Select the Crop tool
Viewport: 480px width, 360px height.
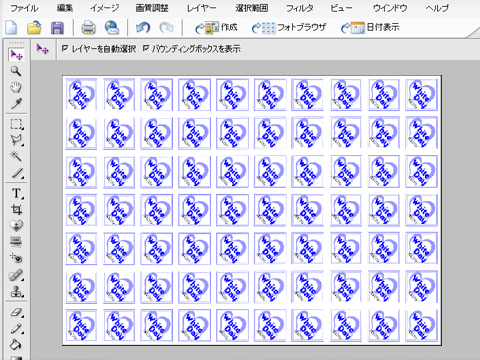tap(16, 210)
